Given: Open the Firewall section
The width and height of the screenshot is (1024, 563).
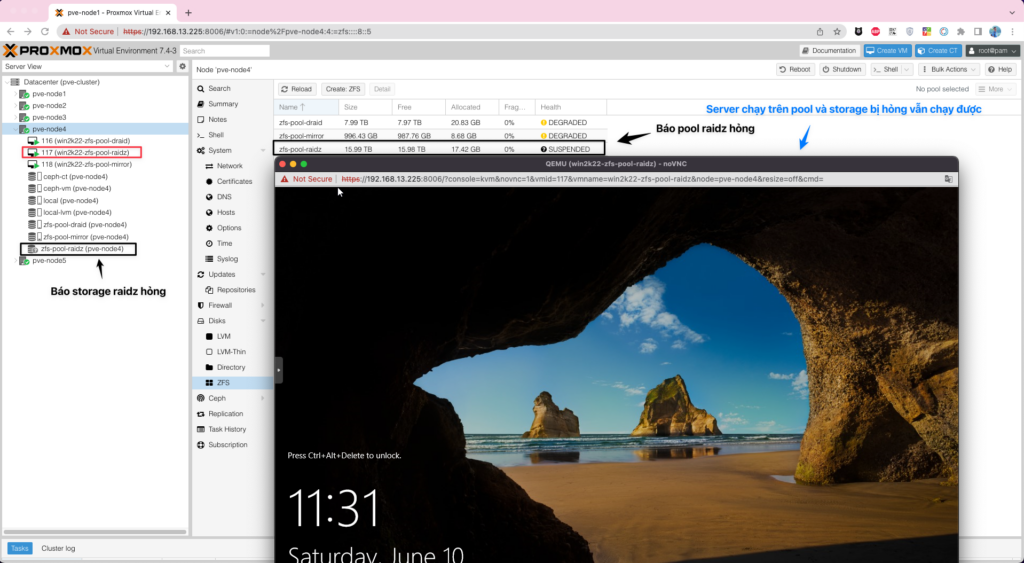Looking at the screenshot, I should (x=220, y=306).
